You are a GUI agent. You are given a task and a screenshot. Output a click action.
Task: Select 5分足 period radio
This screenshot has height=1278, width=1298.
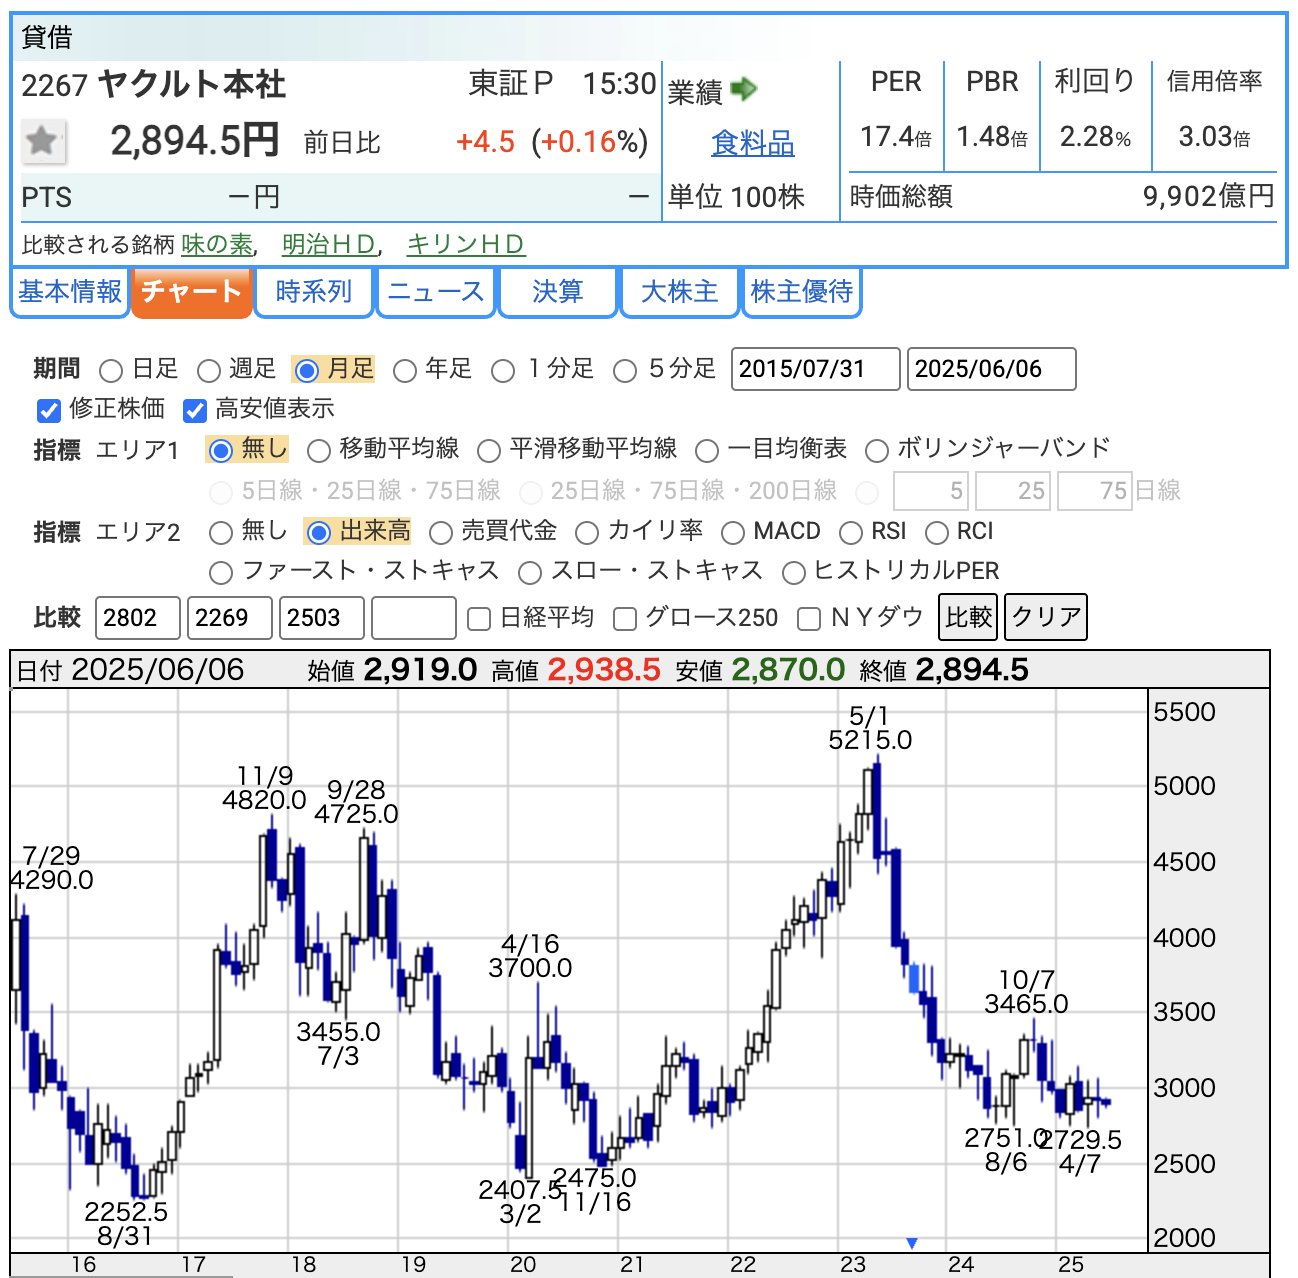(625, 371)
